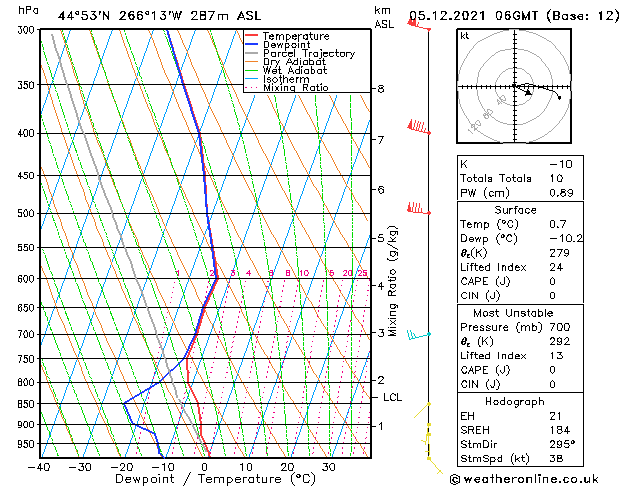The height and width of the screenshot is (486, 629).
Task: Click the red Temperature legend line
Action: tap(251, 36)
